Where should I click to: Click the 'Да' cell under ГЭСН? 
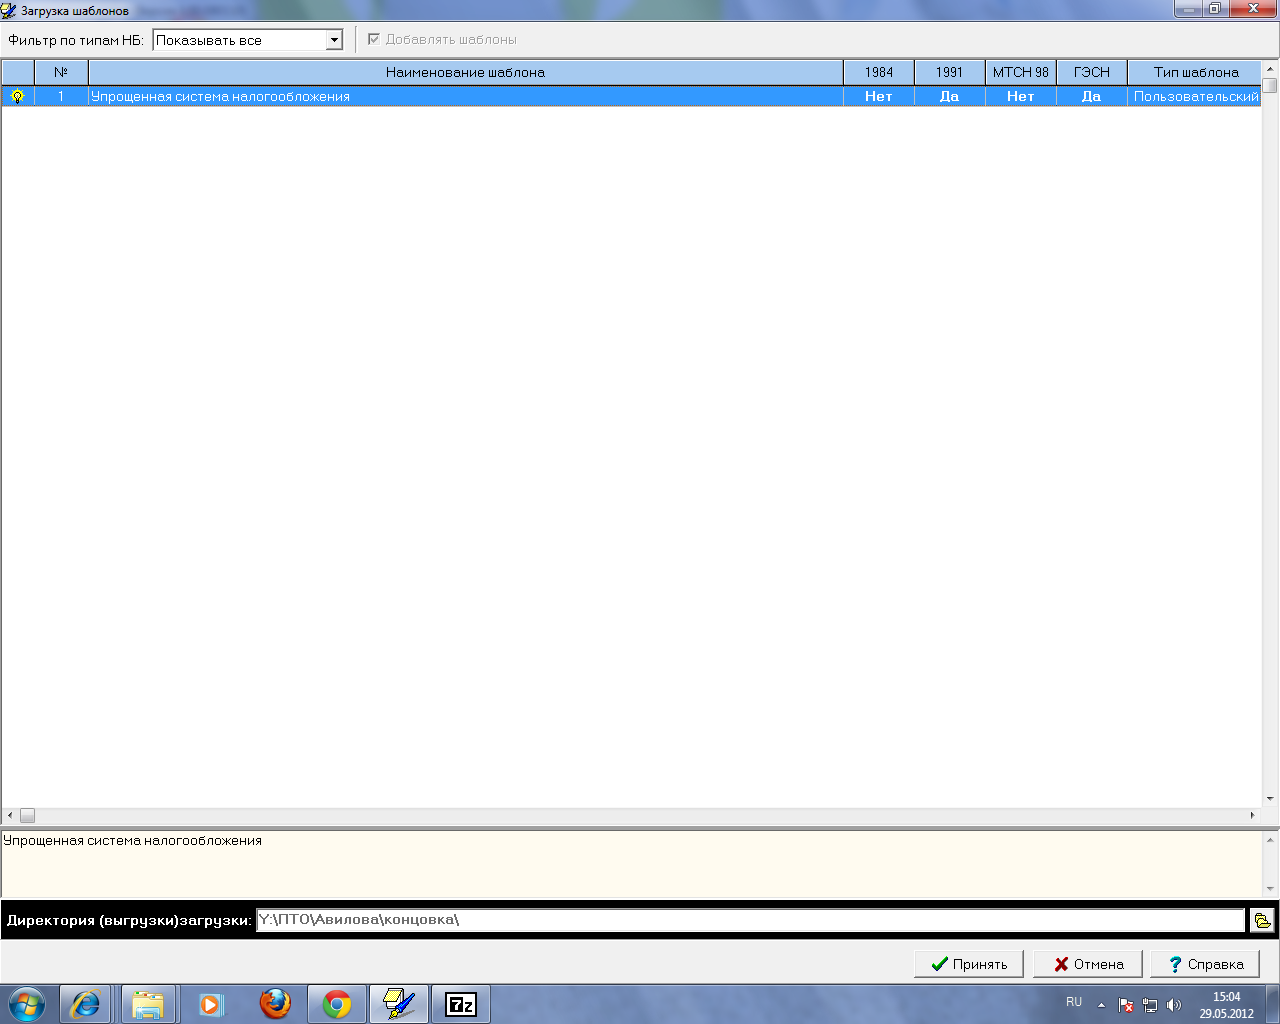(1092, 96)
